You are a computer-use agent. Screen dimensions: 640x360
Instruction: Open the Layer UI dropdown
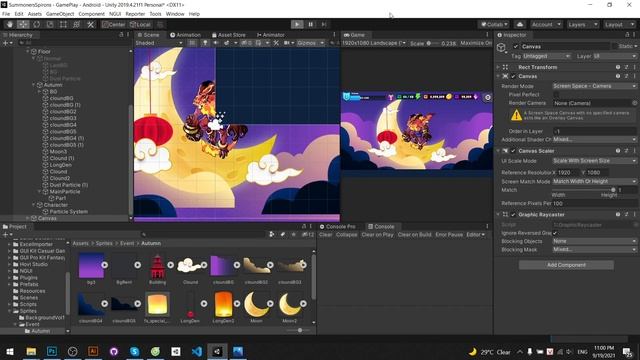tap(614, 56)
